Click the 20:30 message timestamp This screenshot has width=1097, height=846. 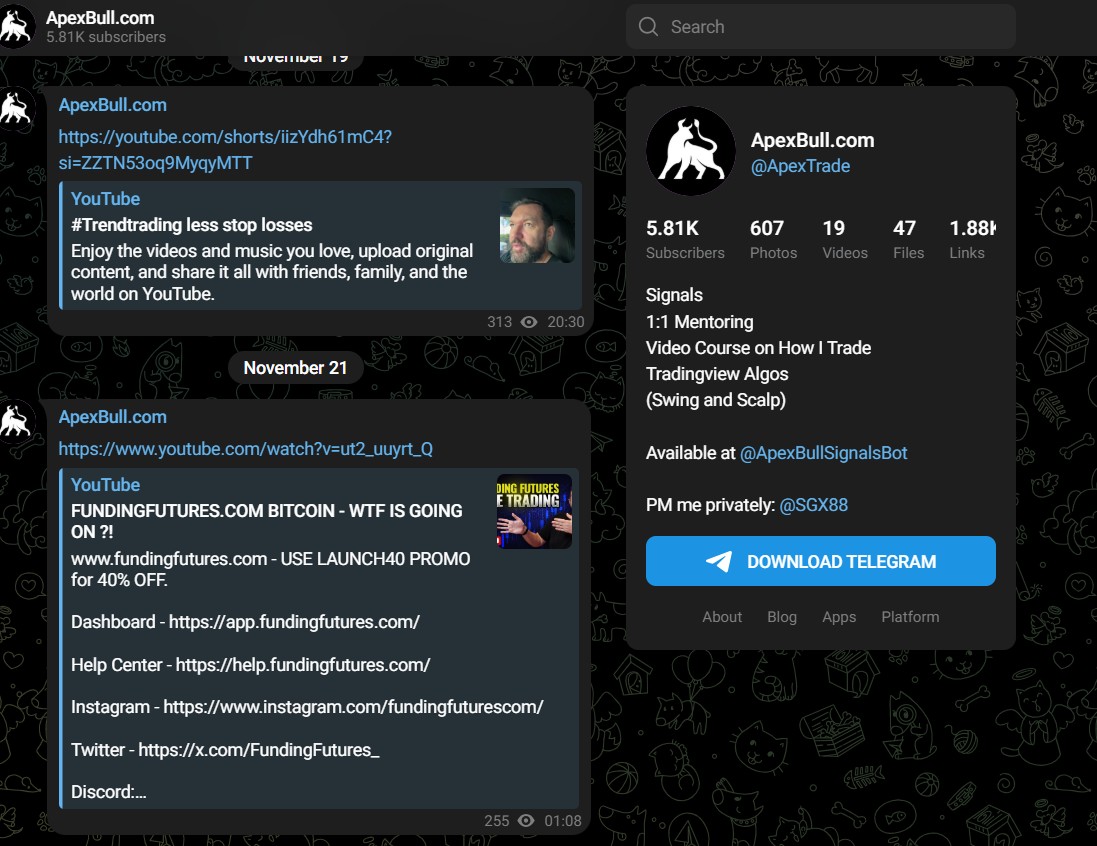[x=565, y=322]
